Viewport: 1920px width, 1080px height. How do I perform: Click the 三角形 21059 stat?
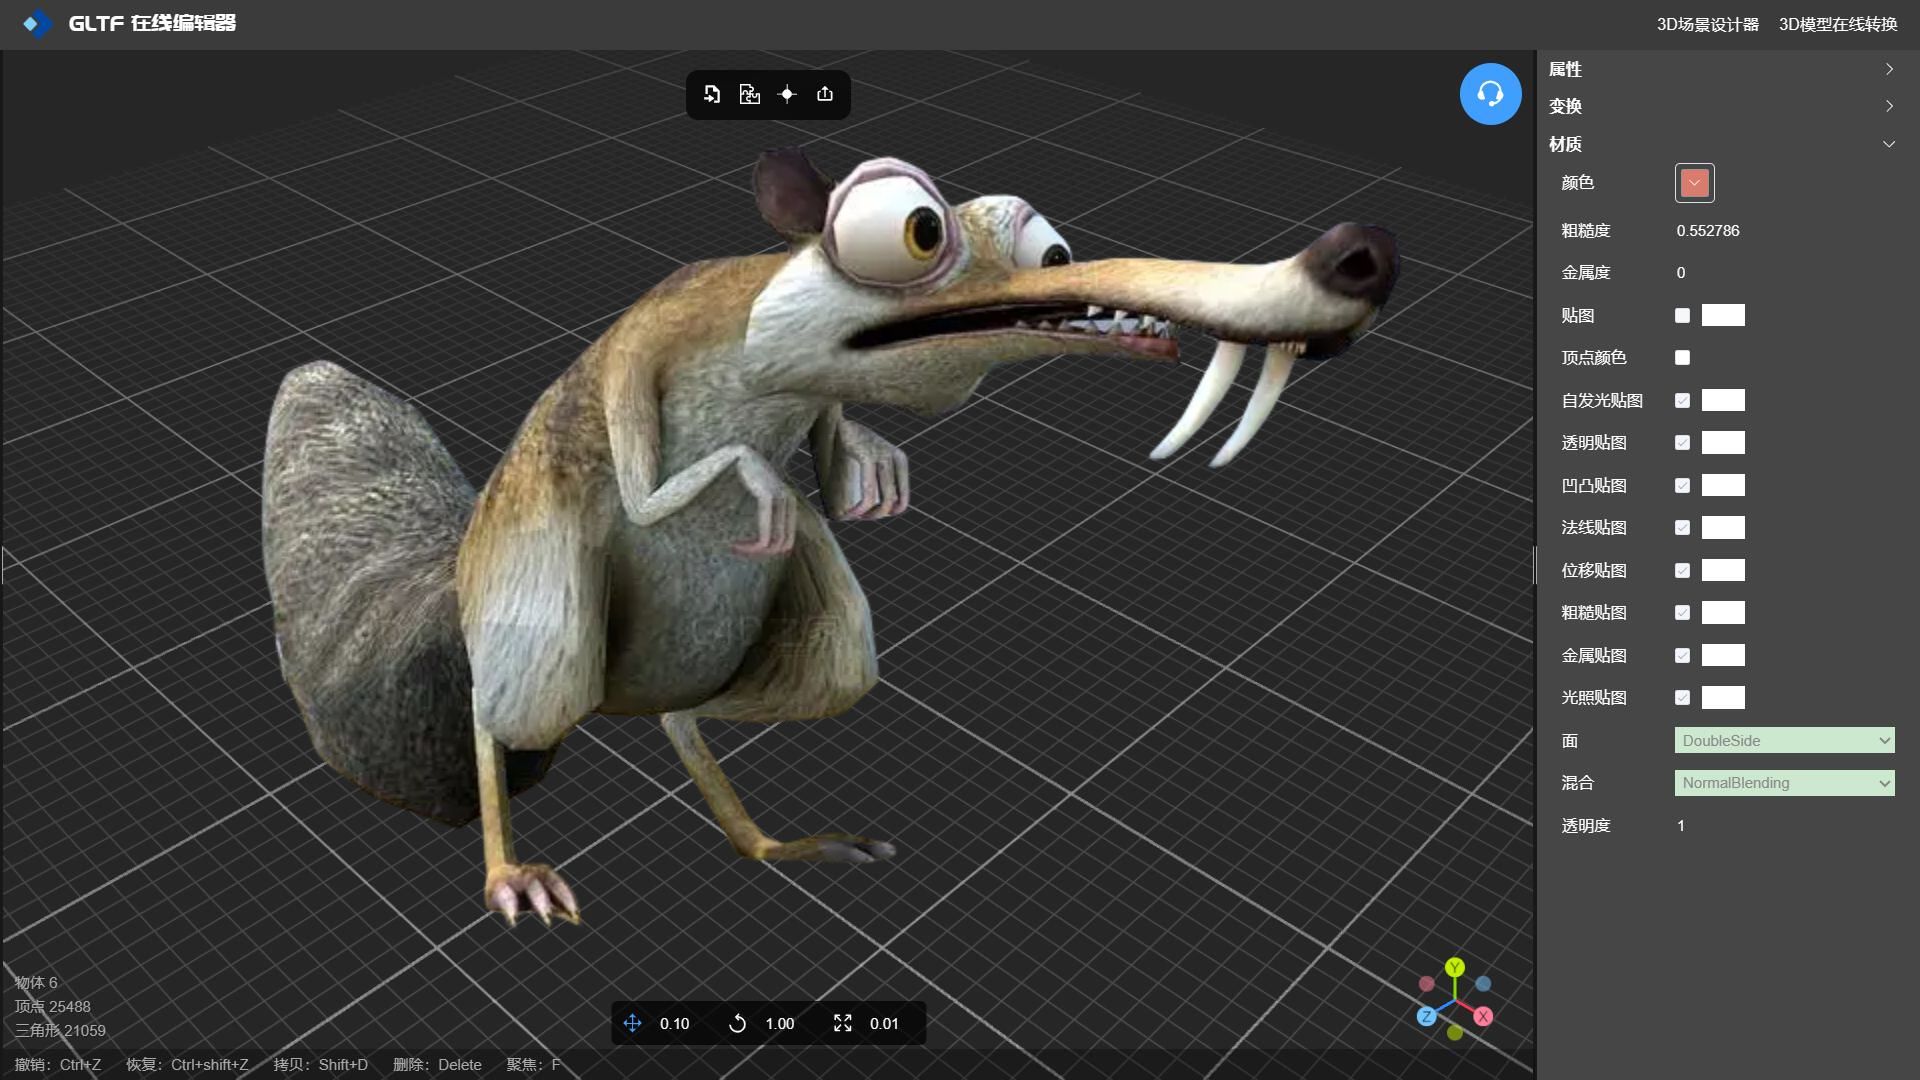[60, 1030]
